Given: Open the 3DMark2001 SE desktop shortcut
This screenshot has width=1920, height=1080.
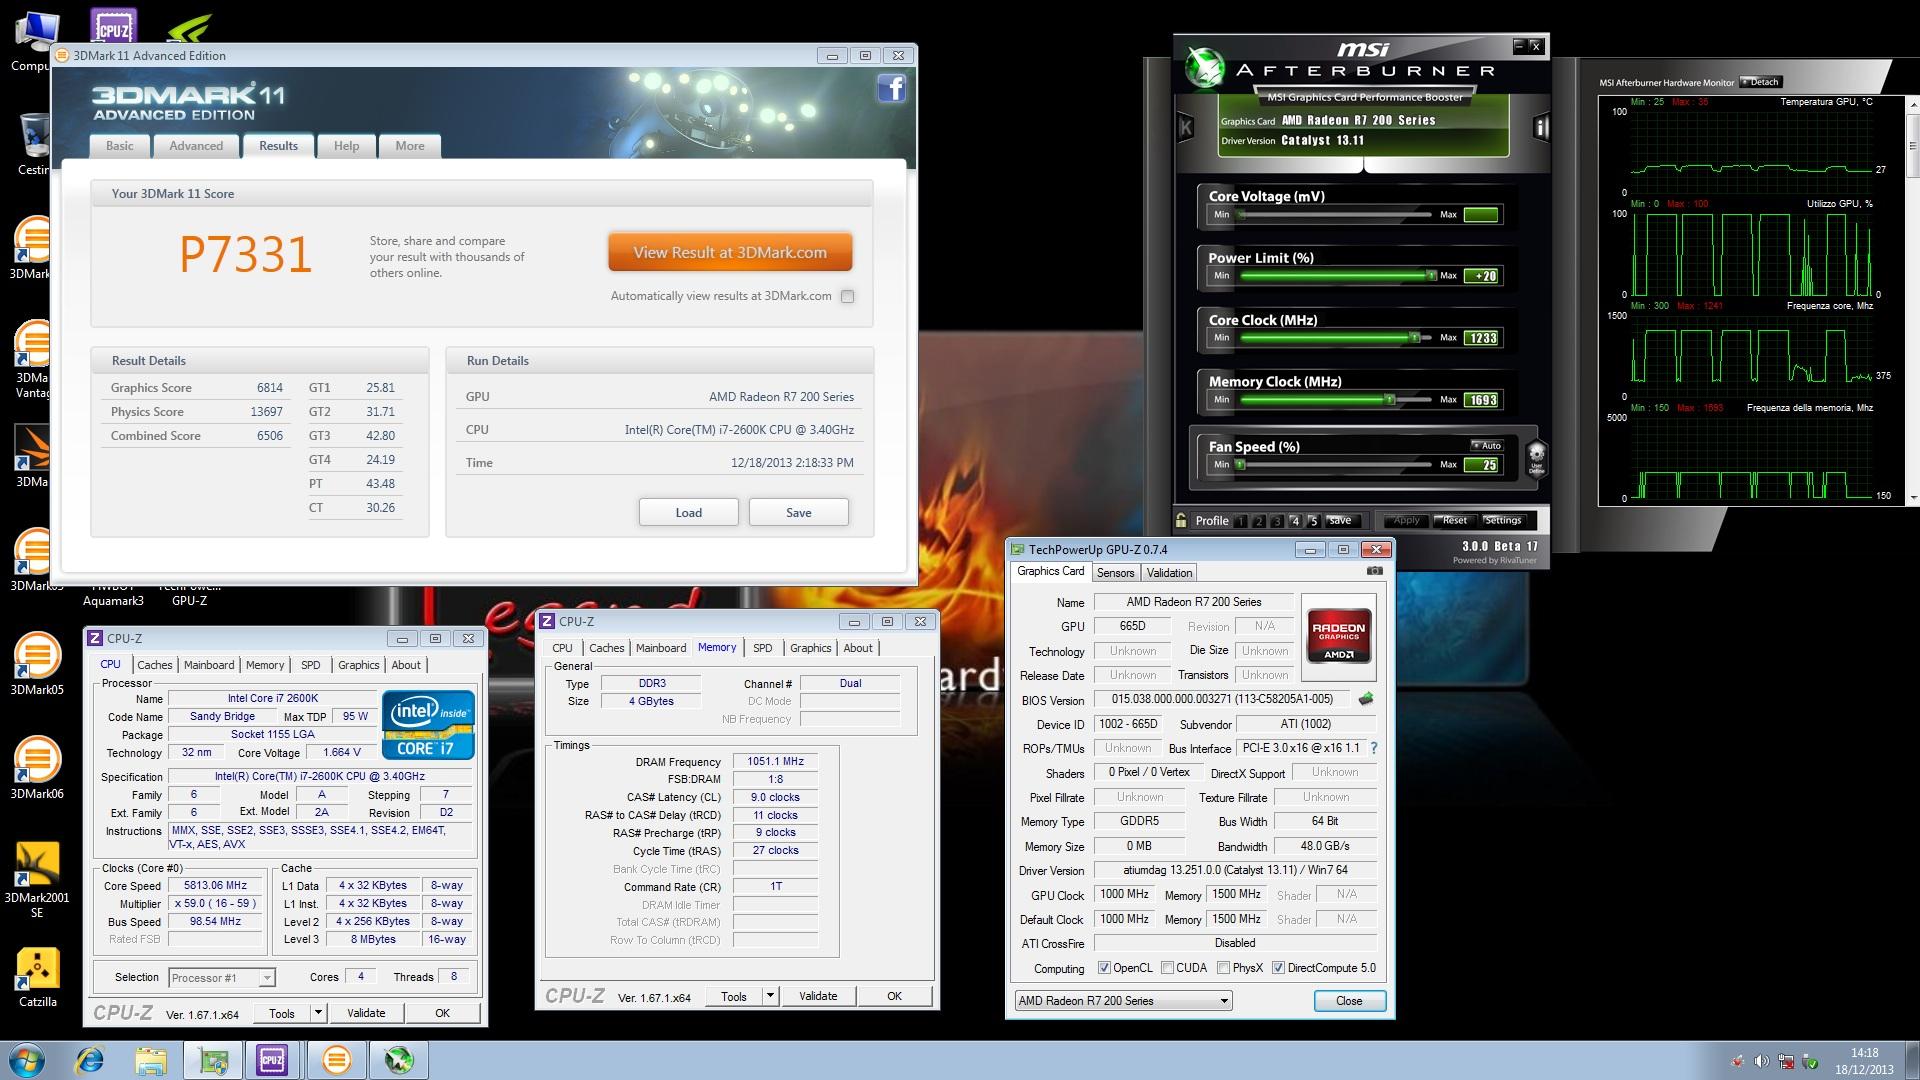Looking at the screenshot, I should point(37,880).
